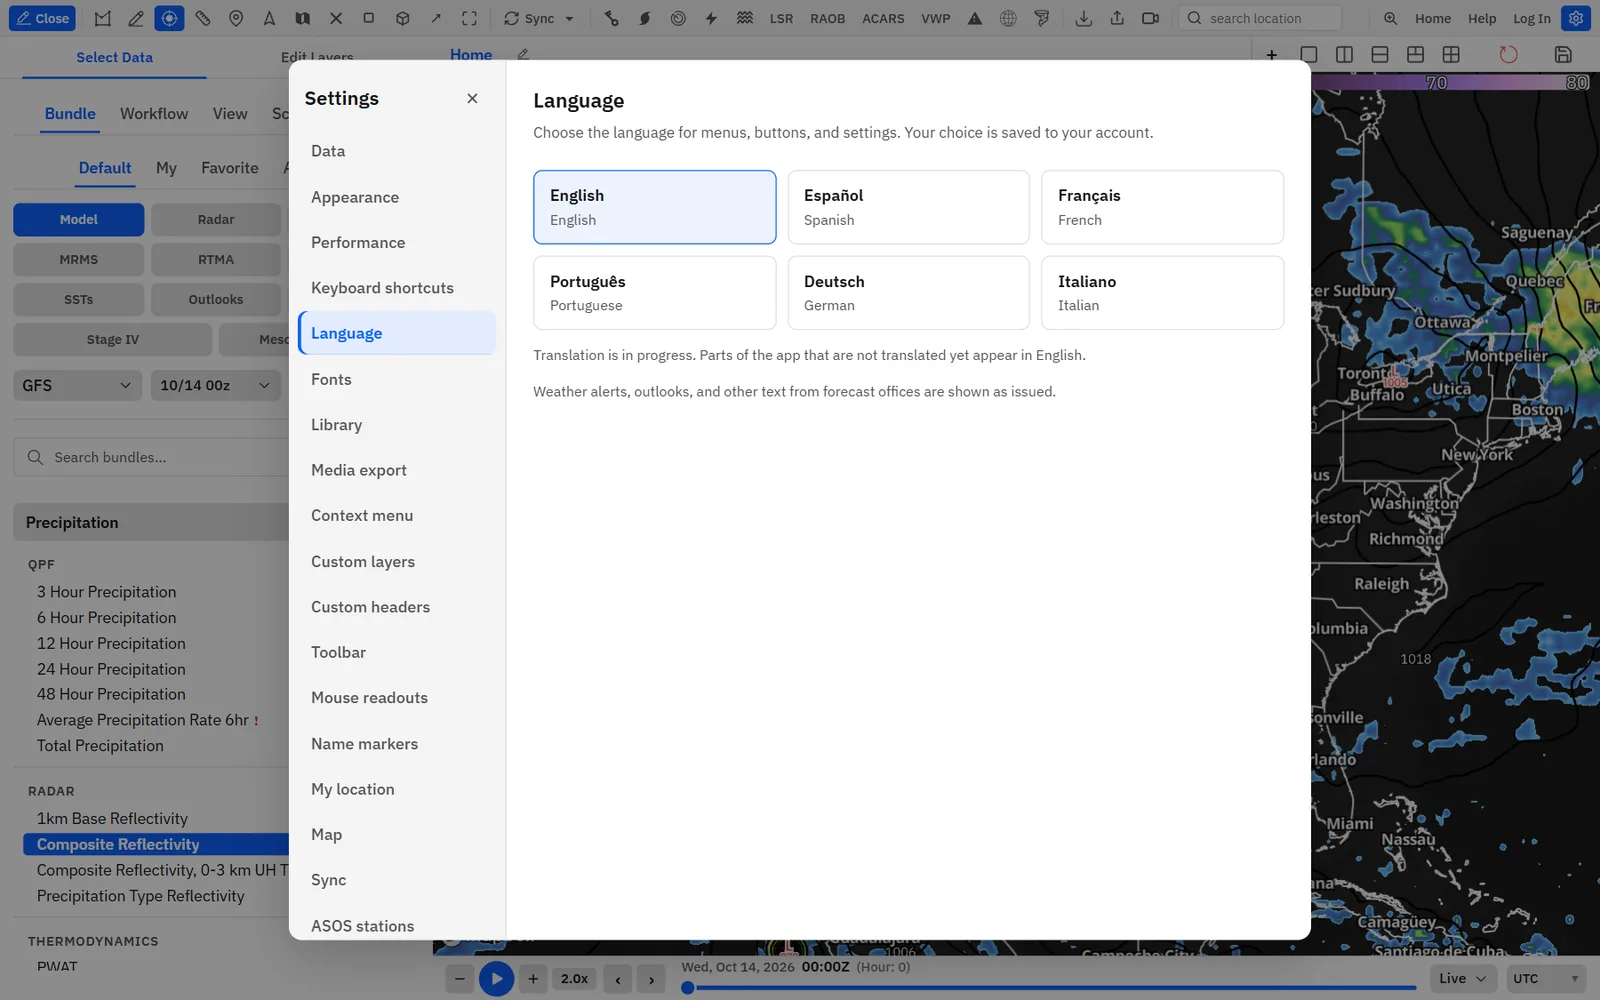Click the timeline slider handle

point(688,988)
